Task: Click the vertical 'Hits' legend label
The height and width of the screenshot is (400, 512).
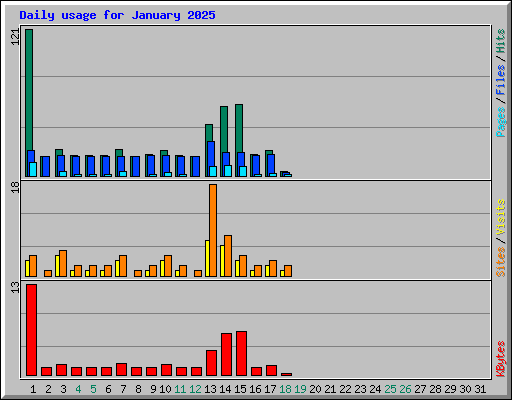Action: point(500,41)
